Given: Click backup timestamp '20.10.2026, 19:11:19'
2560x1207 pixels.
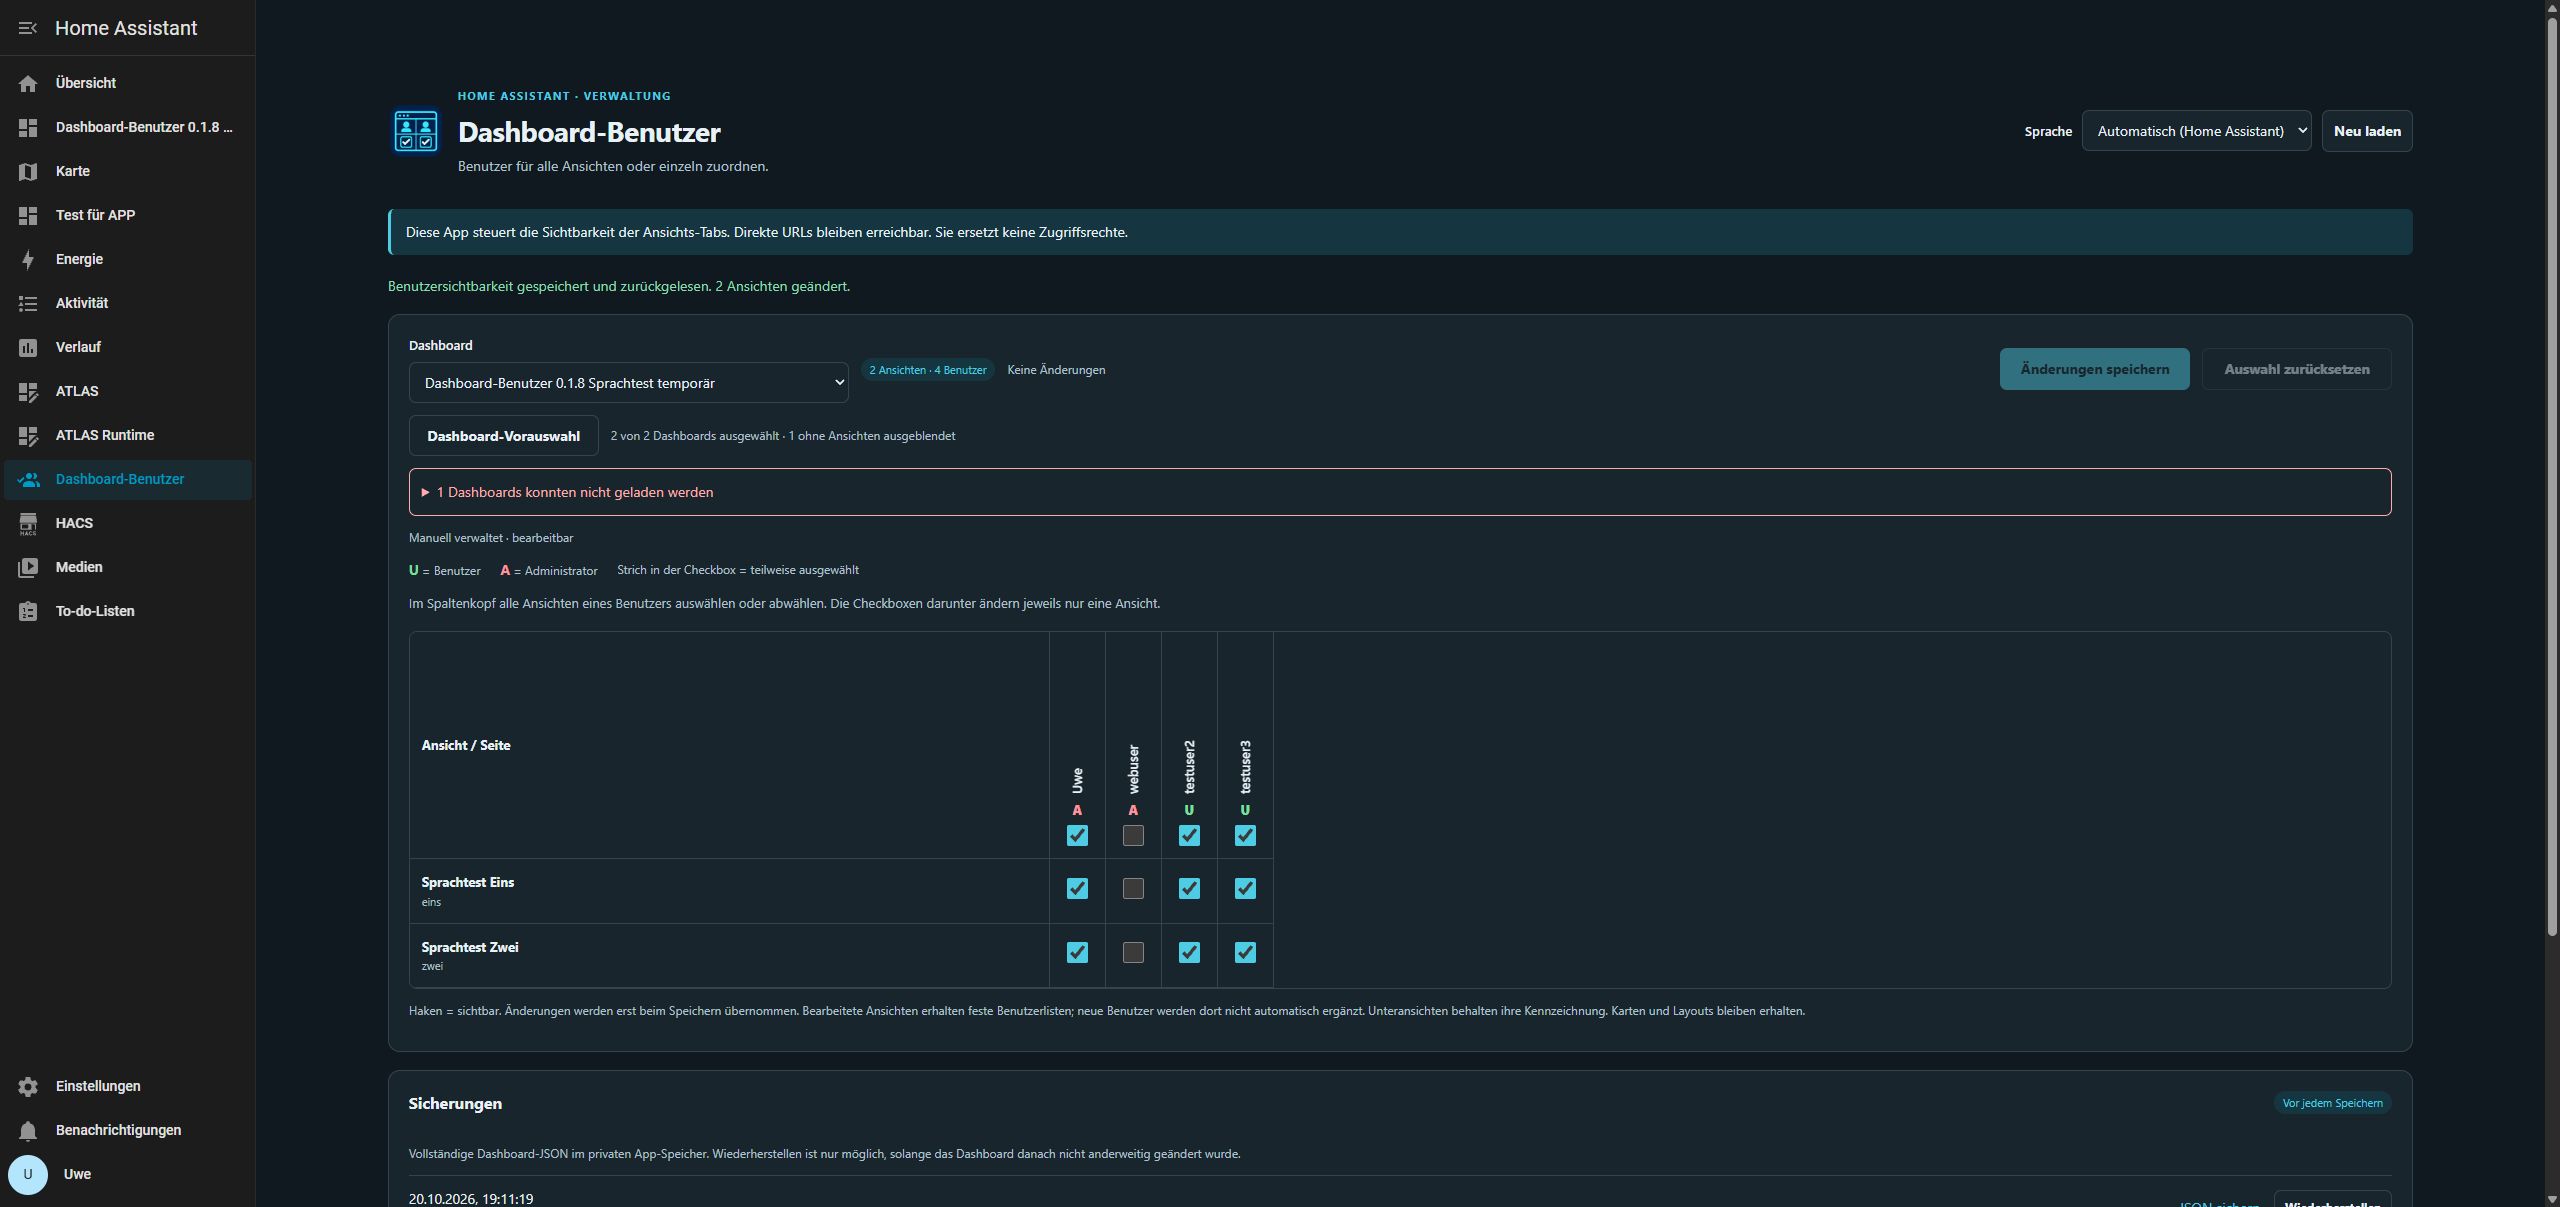Looking at the screenshot, I should pyautogui.click(x=471, y=1198).
